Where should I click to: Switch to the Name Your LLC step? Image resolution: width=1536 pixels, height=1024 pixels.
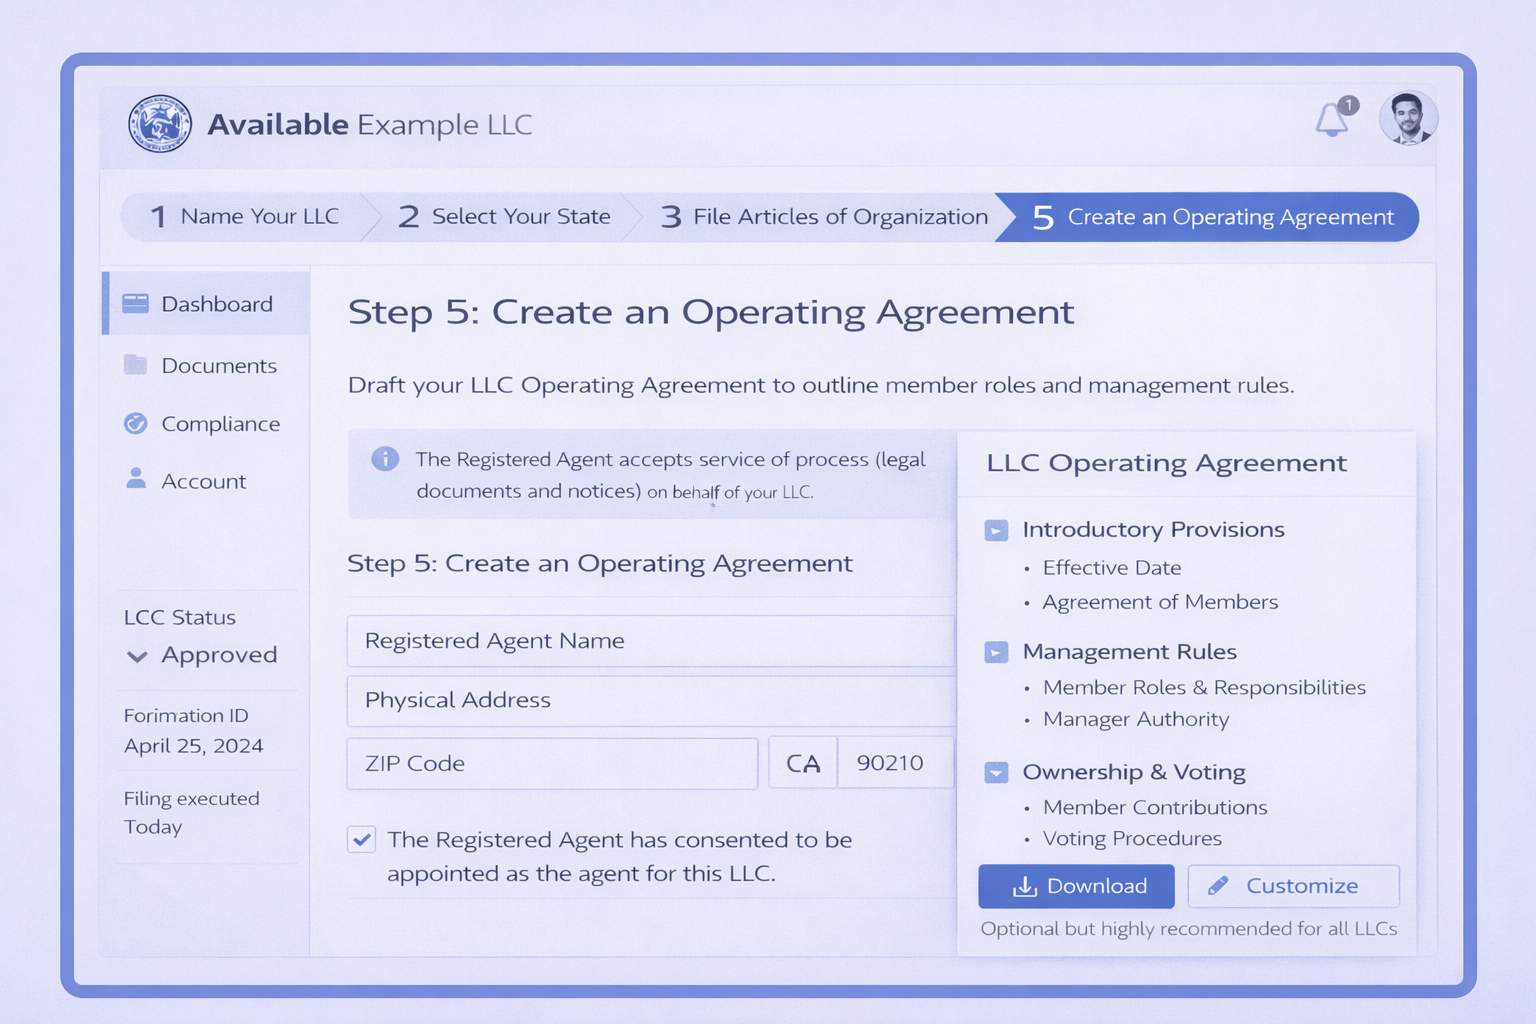click(x=245, y=216)
